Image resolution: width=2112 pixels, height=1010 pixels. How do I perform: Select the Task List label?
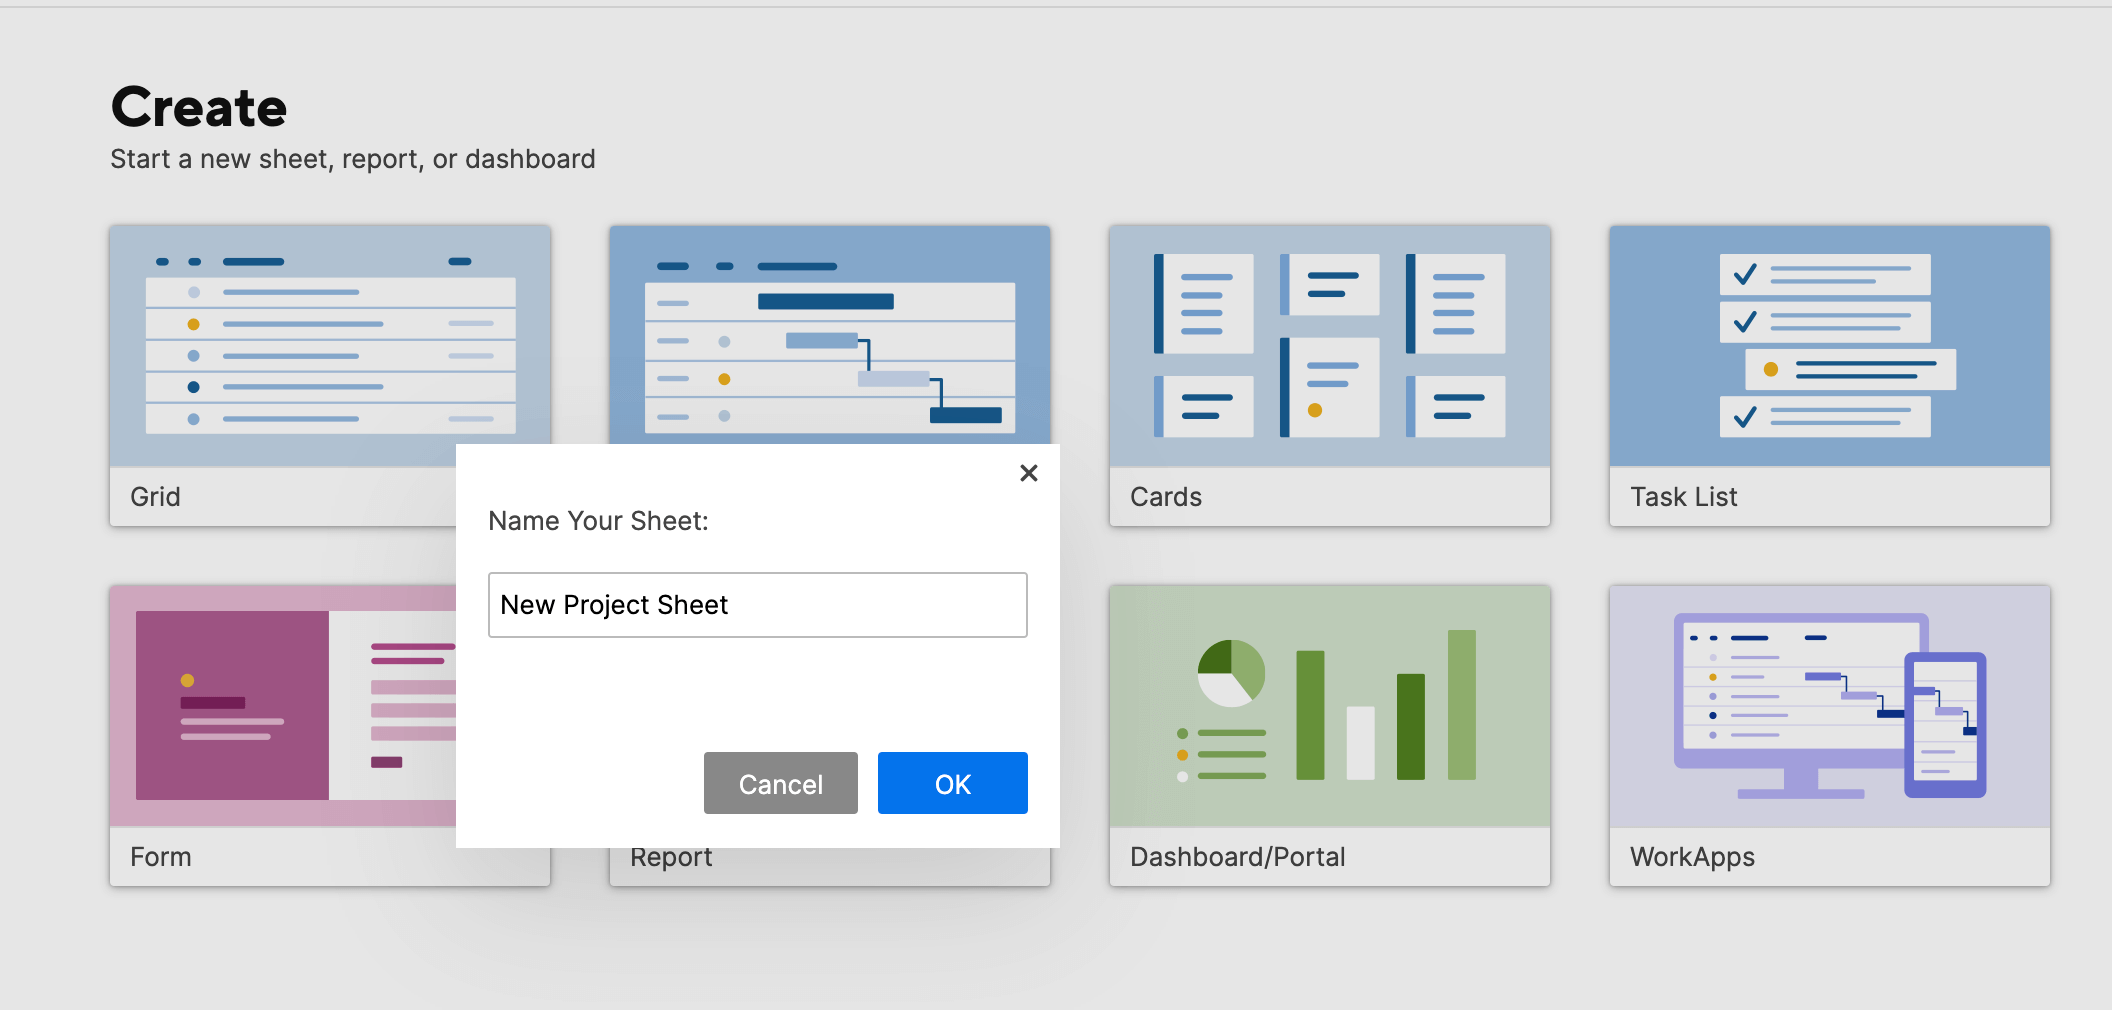coord(1684,497)
